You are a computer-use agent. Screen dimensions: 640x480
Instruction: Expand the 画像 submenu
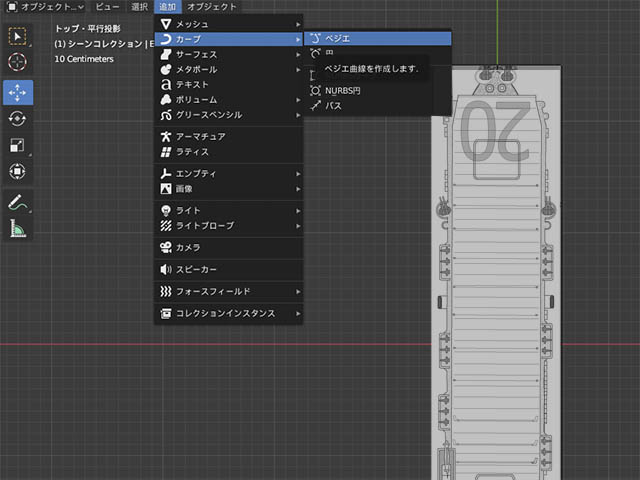pos(229,189)
